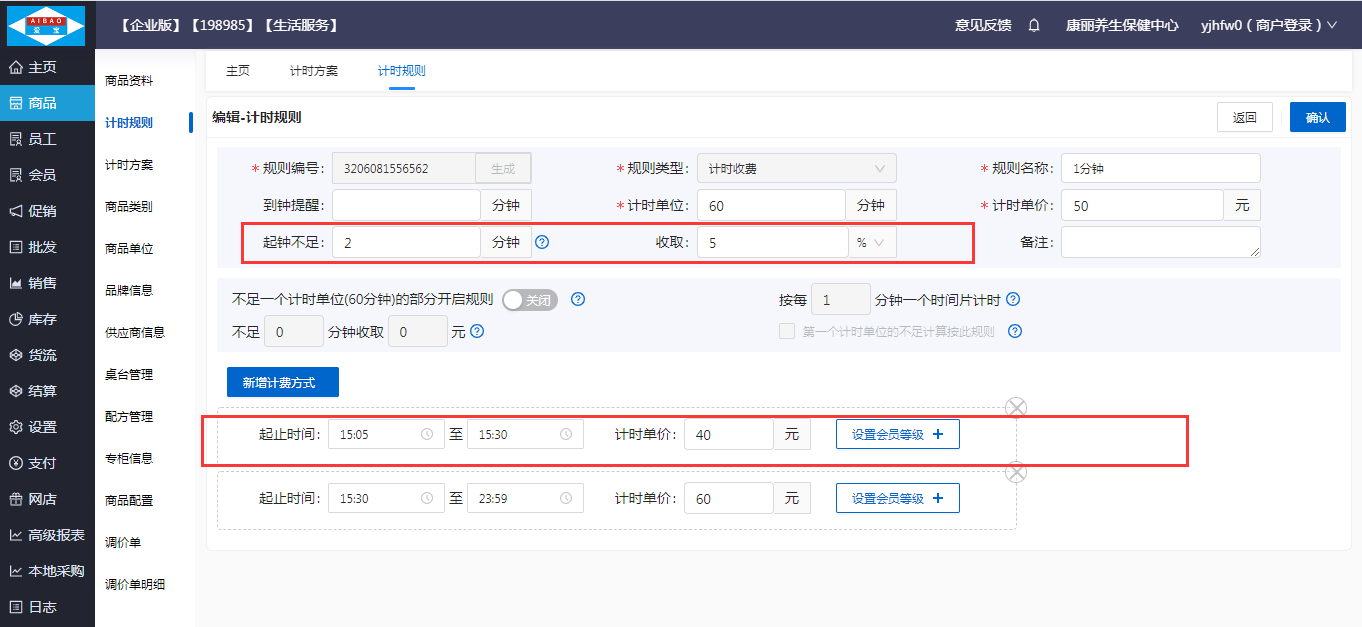The width and height of the screenshot is (1362, 627).
Task: Click the 计时单价 field showing 50
Action: tap(1142, 205)
